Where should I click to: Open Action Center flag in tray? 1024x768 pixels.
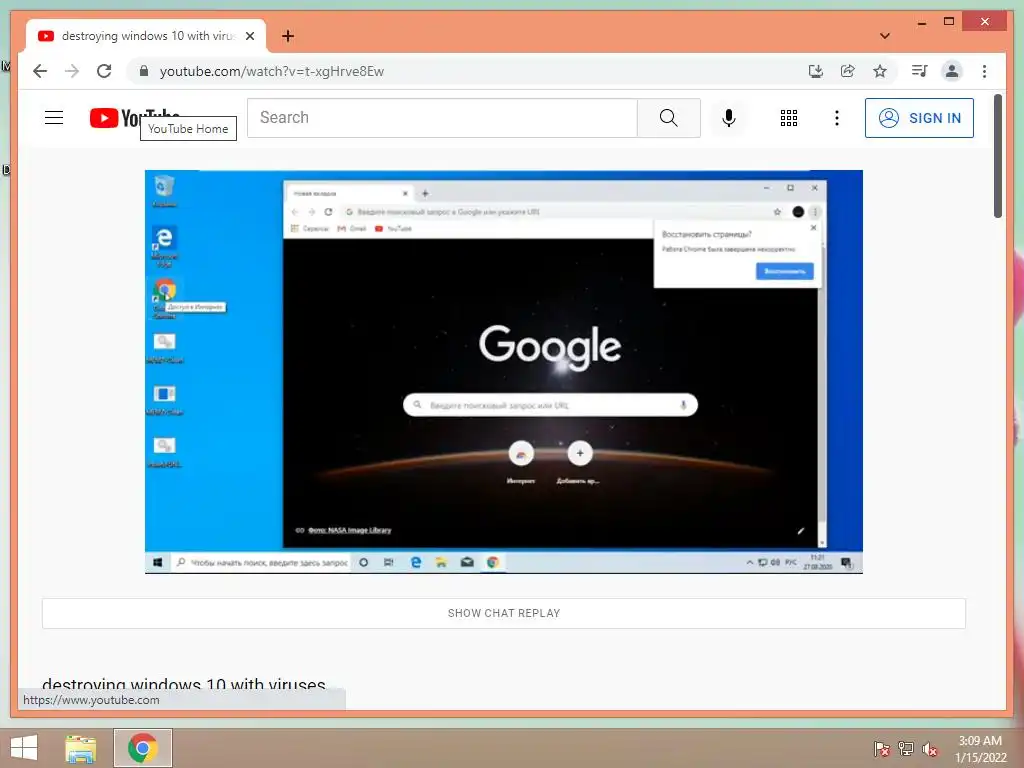(x=881, y=749)
